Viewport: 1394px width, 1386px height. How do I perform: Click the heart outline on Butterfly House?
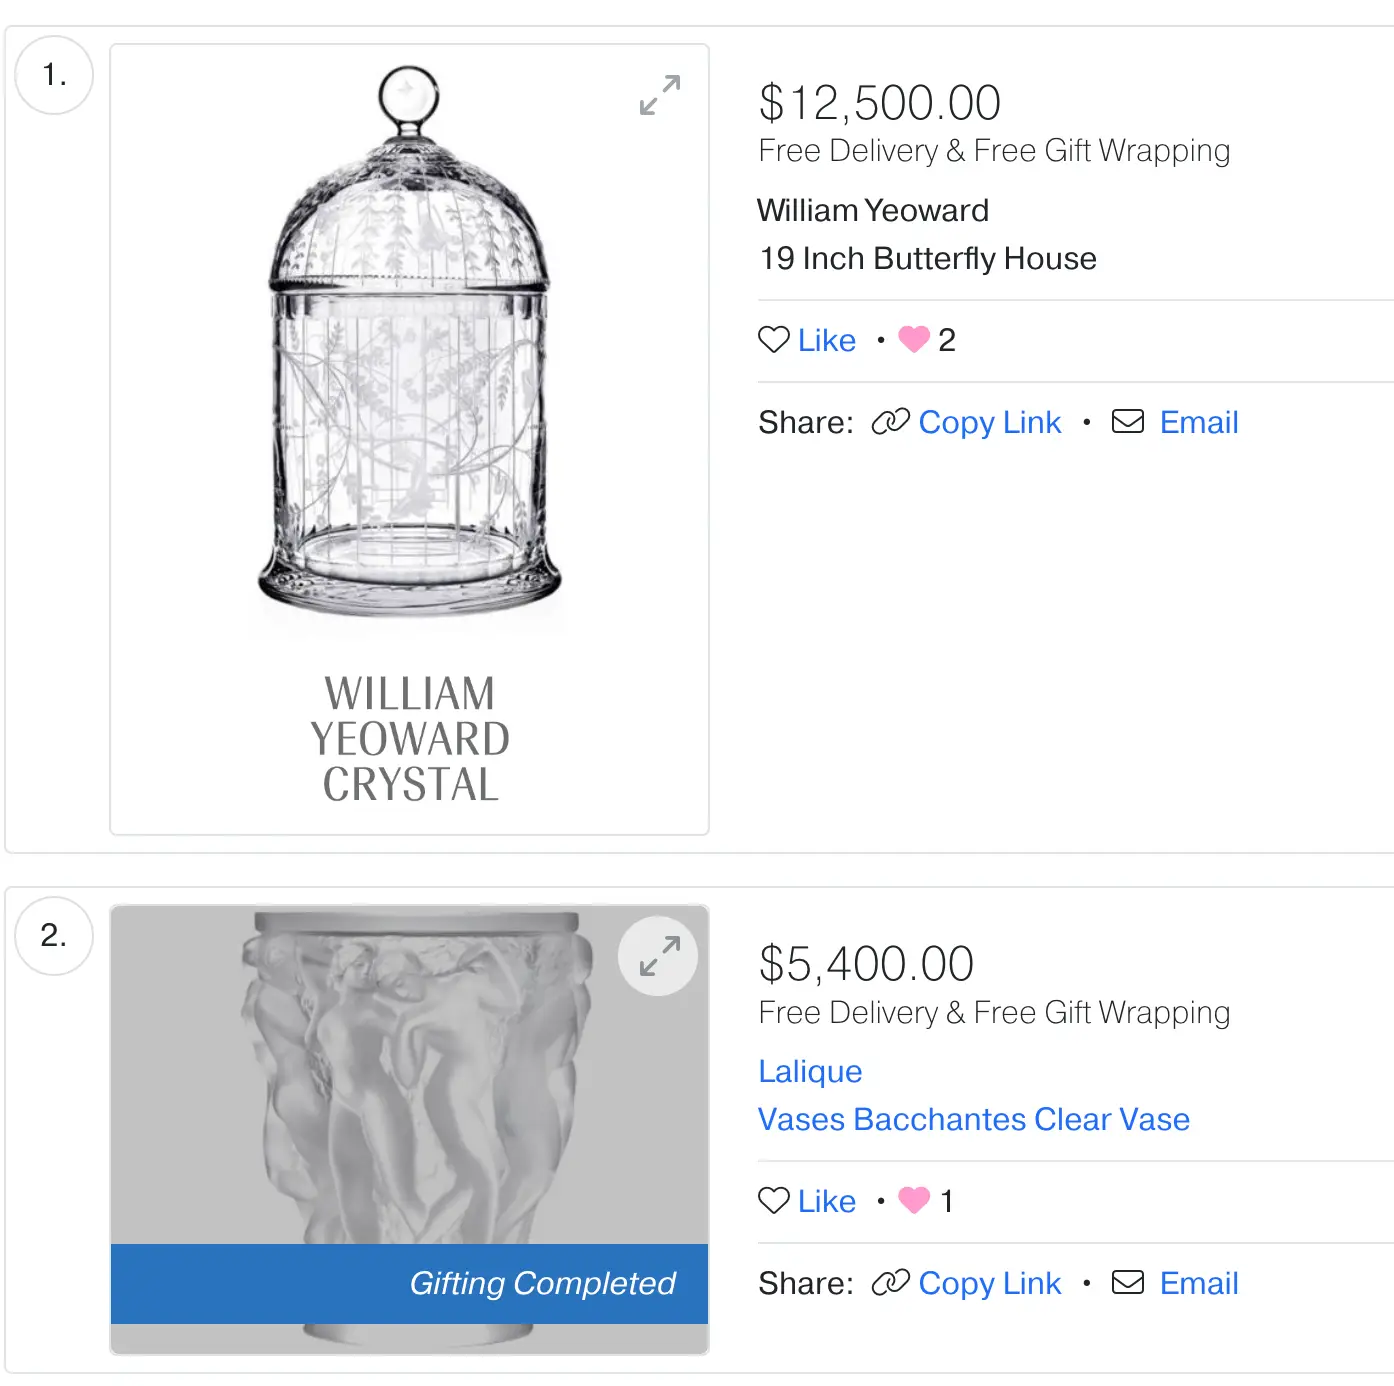pyautogui.click(x=774, y=340)
